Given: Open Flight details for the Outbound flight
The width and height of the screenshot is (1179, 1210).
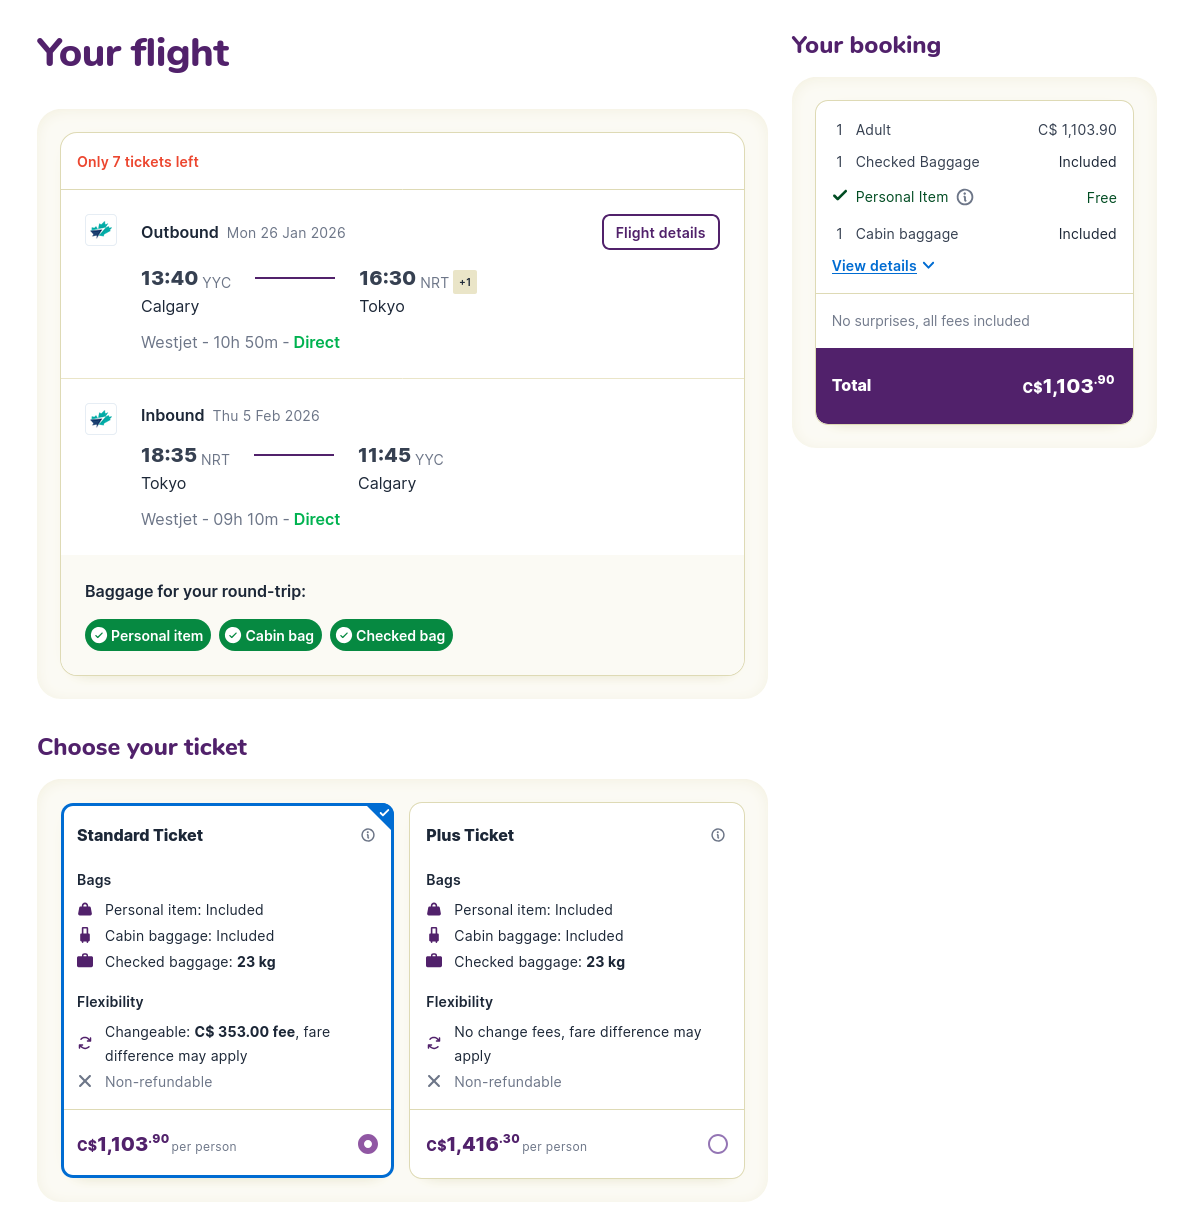Looking at the screenshot, I should pyautogui.click(x=660, y=231).
